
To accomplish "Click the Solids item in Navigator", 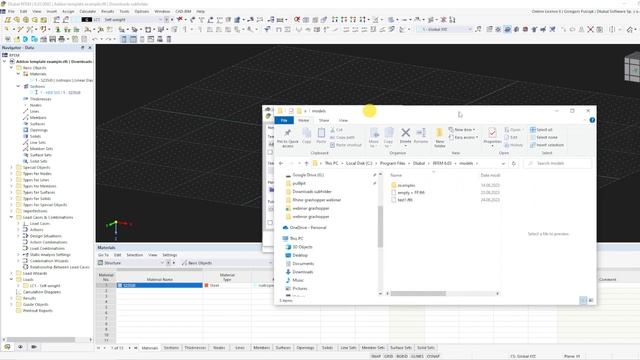I will (35, 136).
